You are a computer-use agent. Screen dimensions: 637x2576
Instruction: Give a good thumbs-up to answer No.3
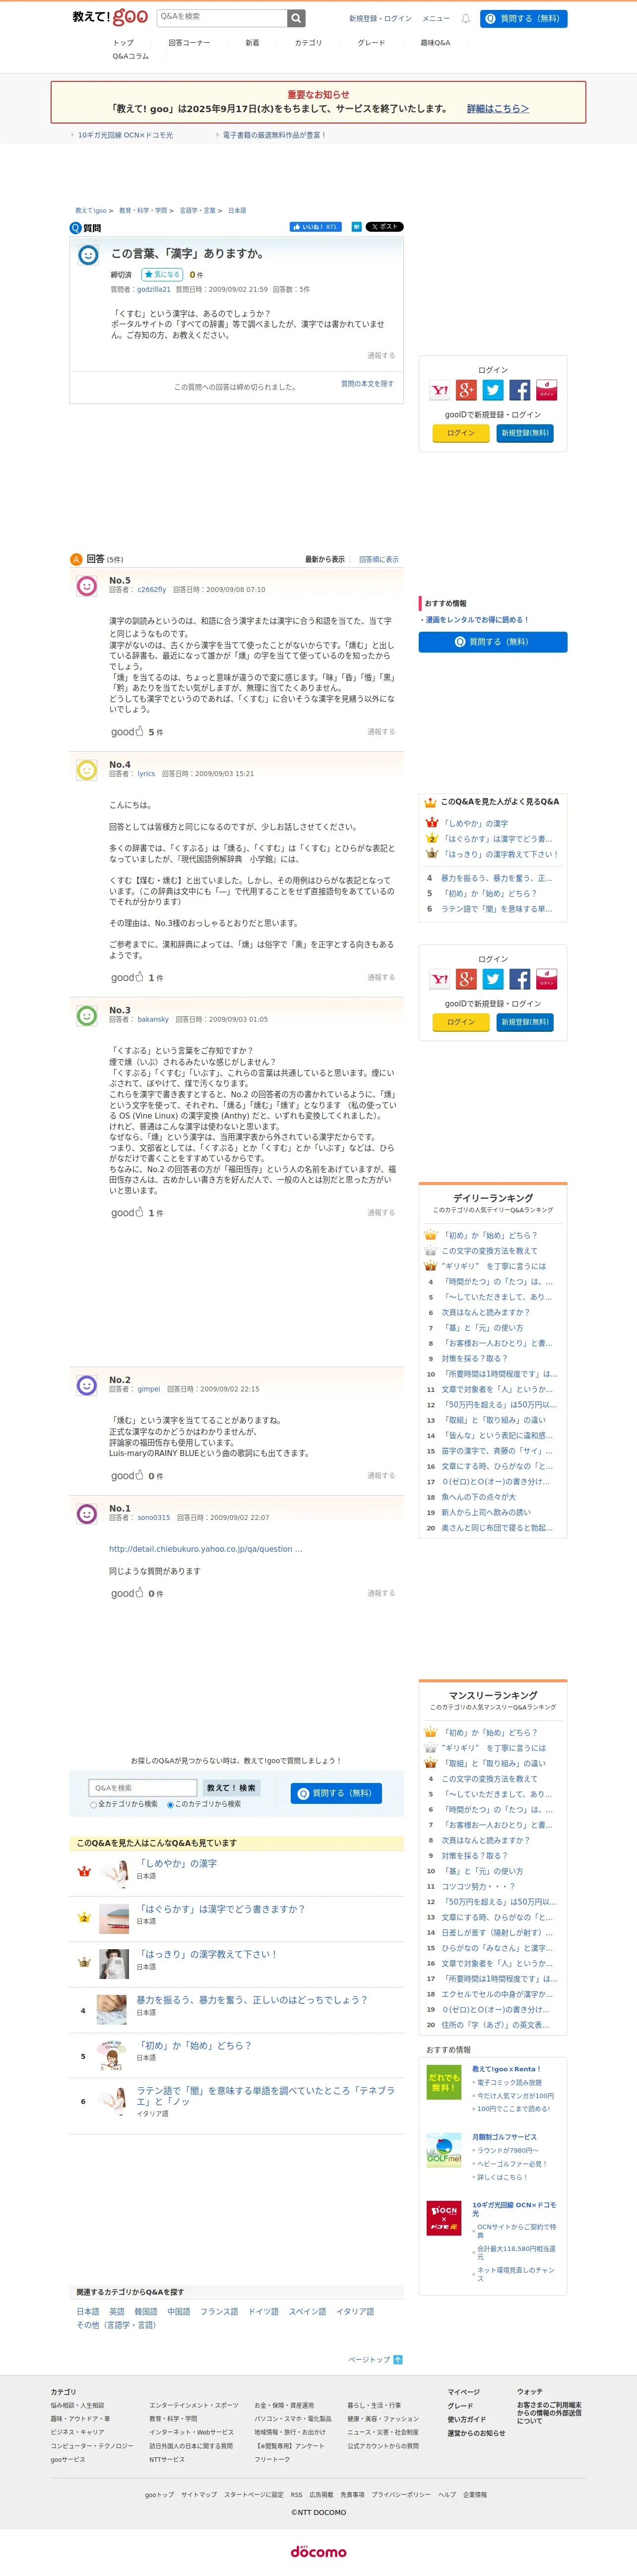128,1213
